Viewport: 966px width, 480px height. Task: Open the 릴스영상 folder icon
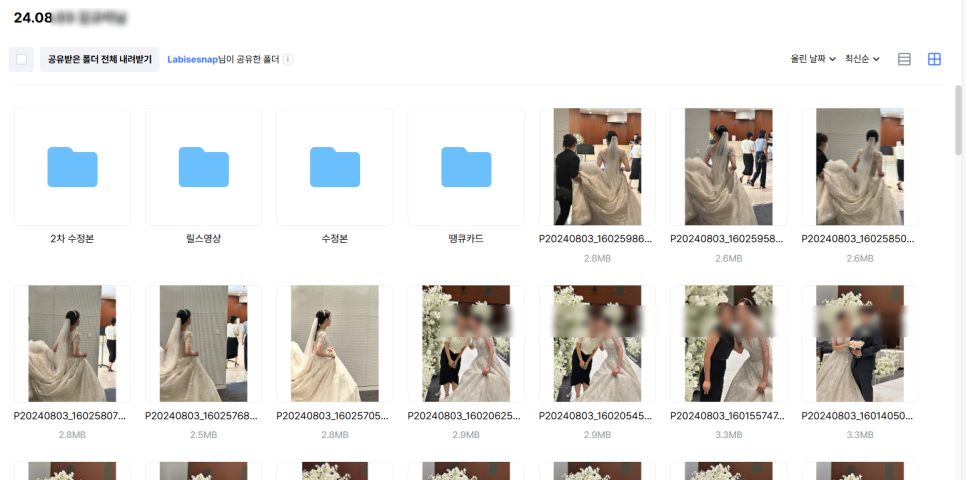pos(203,167)
